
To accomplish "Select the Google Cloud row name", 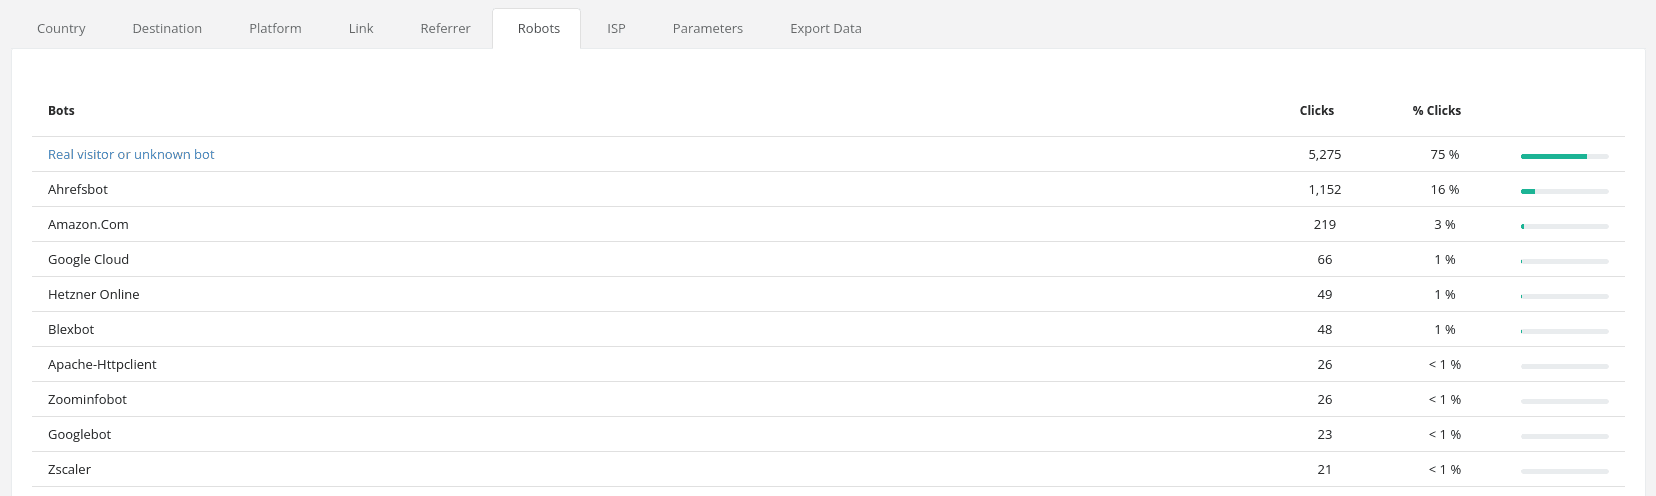I will pyautogui.click(x=88, y=259).
